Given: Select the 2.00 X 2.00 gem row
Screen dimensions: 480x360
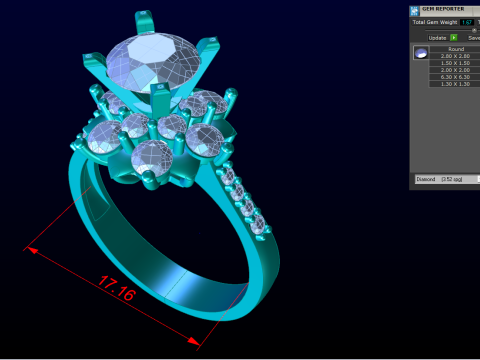Looking at the screenshot, I should tap(455, 70).
